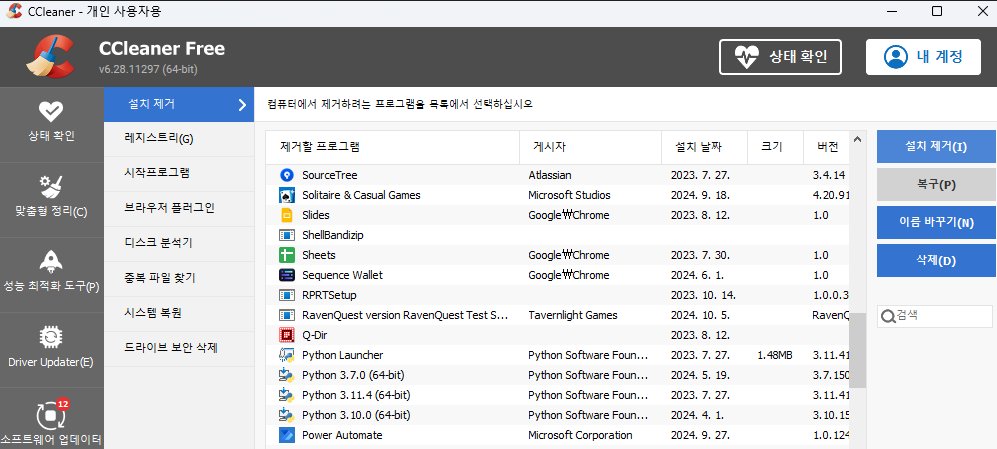
Task: Click the ShellBandizip program icon
Action: click(287, 235)
